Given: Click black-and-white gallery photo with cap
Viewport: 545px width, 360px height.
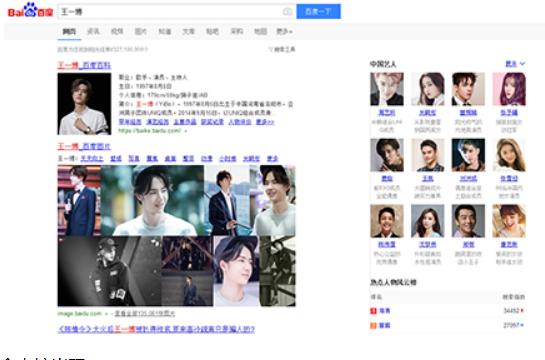Looking at the screenshot, I should [x=109, y=271].
